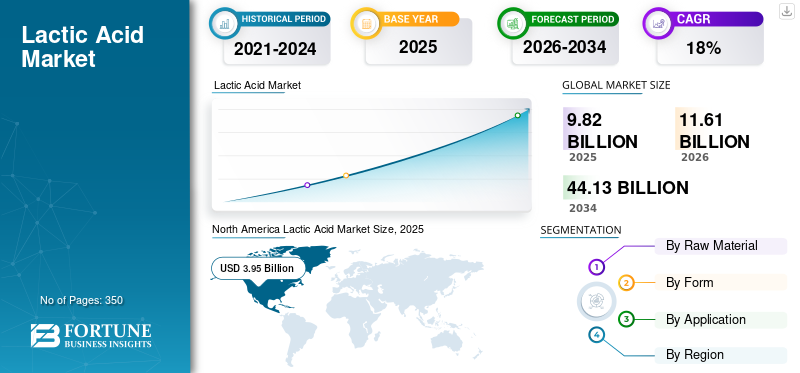800x373 pixels.
Task: Click the USD 3.95 Billion label
Action: (x=257, y=268)
